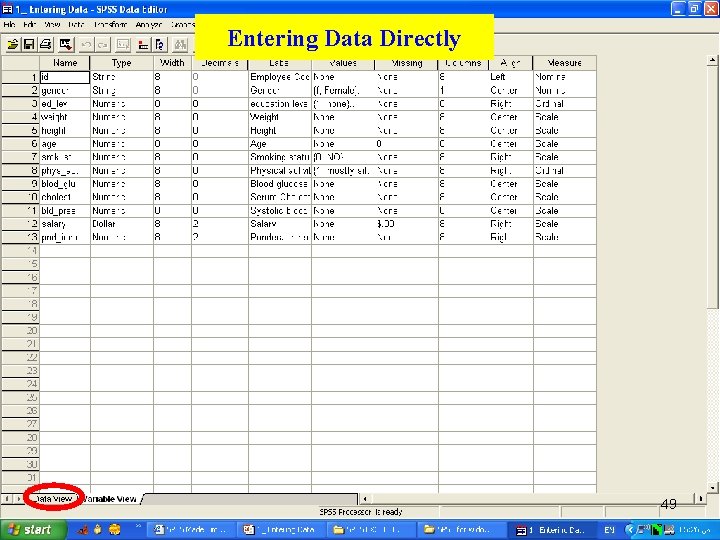Viewport: 720px width, 540px height.
Task: Click the Go to Case toolbar icon
Action: coord(143,45)
